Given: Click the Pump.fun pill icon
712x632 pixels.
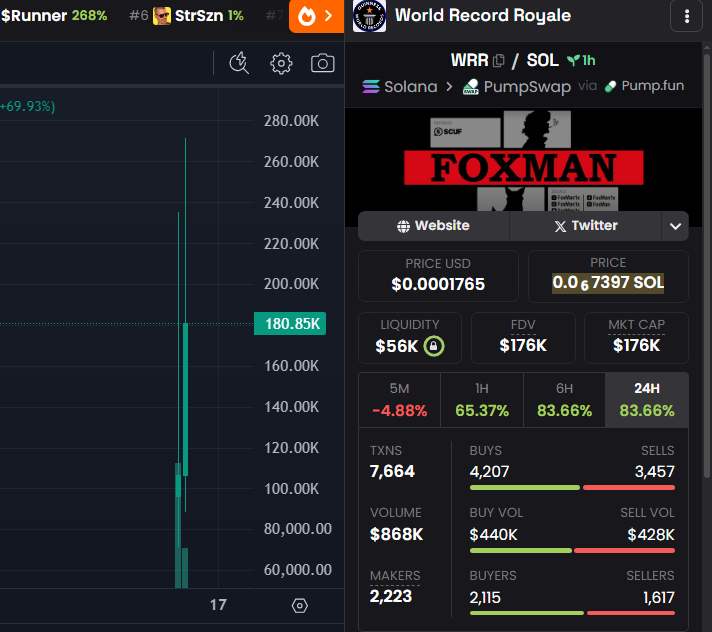Looking at the screenshot, I should [x=611, y=86].
